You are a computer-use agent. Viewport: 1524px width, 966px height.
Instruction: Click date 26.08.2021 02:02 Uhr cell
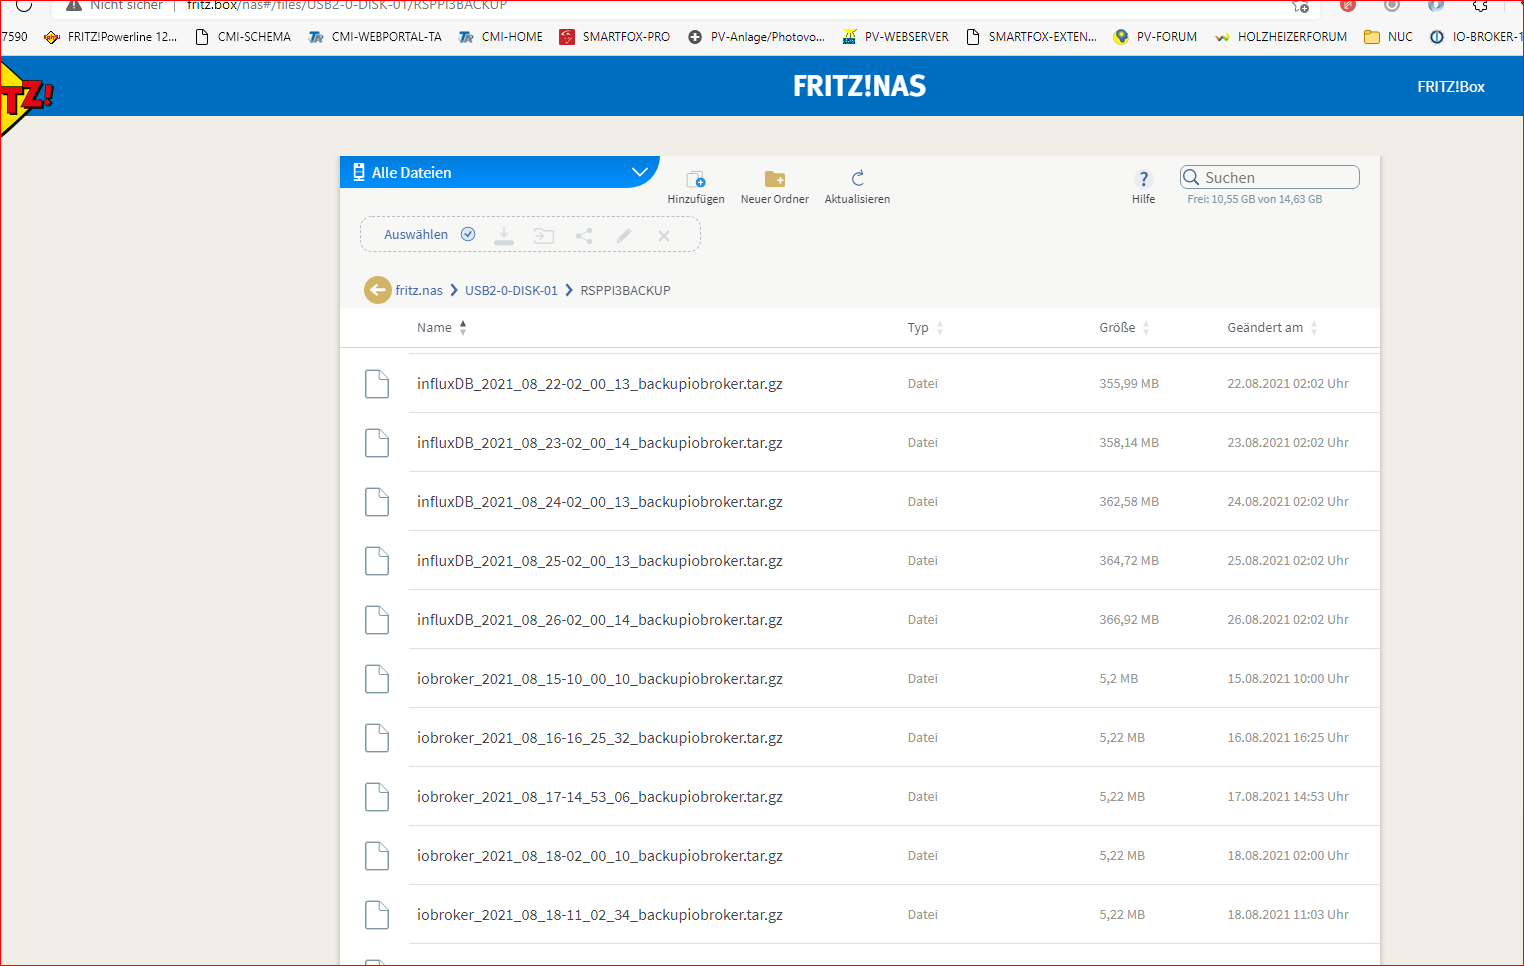coord(1288,619)
